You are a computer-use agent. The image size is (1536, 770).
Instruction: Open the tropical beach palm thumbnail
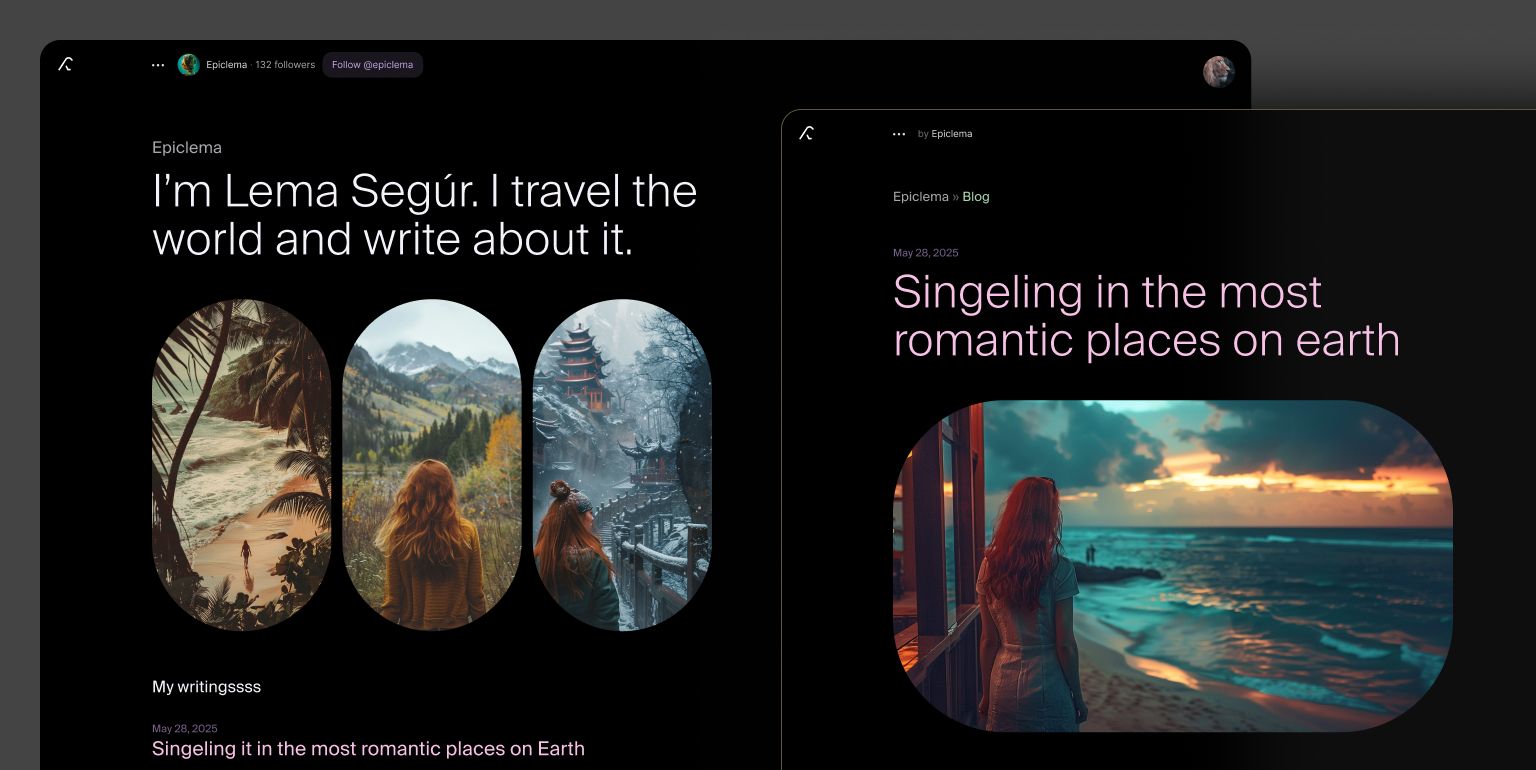[x=241, y=465]
